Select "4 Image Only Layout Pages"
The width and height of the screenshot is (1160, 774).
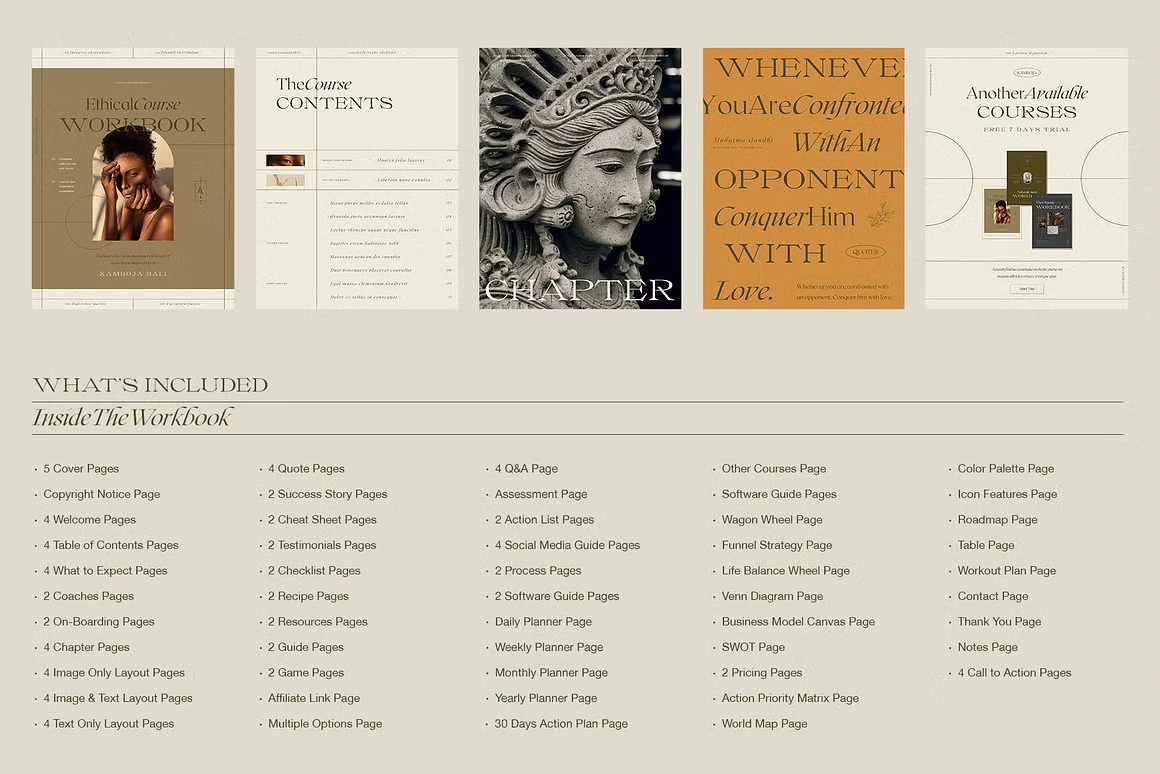pos(114,673)
